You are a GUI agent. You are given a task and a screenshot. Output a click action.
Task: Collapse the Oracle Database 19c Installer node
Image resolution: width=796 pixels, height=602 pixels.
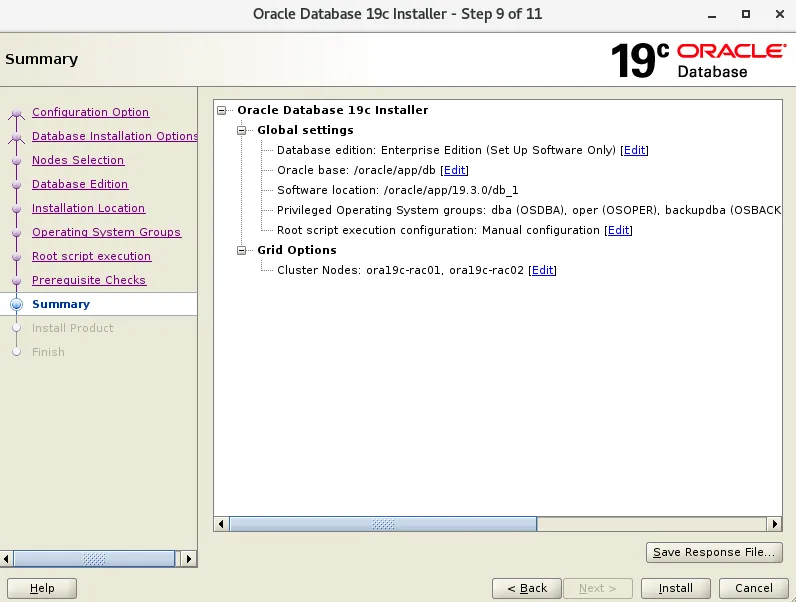coord(222,110)
